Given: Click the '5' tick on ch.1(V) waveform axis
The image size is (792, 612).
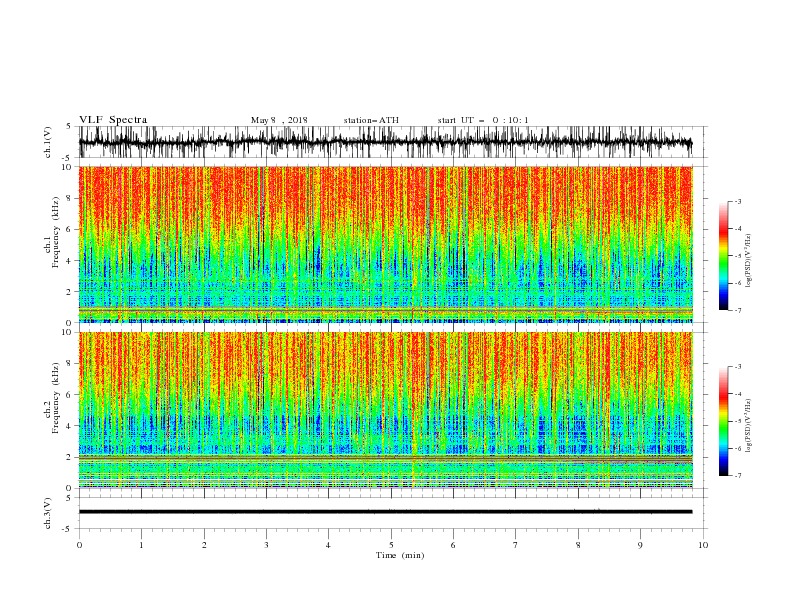Looking at the screenshot, I should pos(70,126).
